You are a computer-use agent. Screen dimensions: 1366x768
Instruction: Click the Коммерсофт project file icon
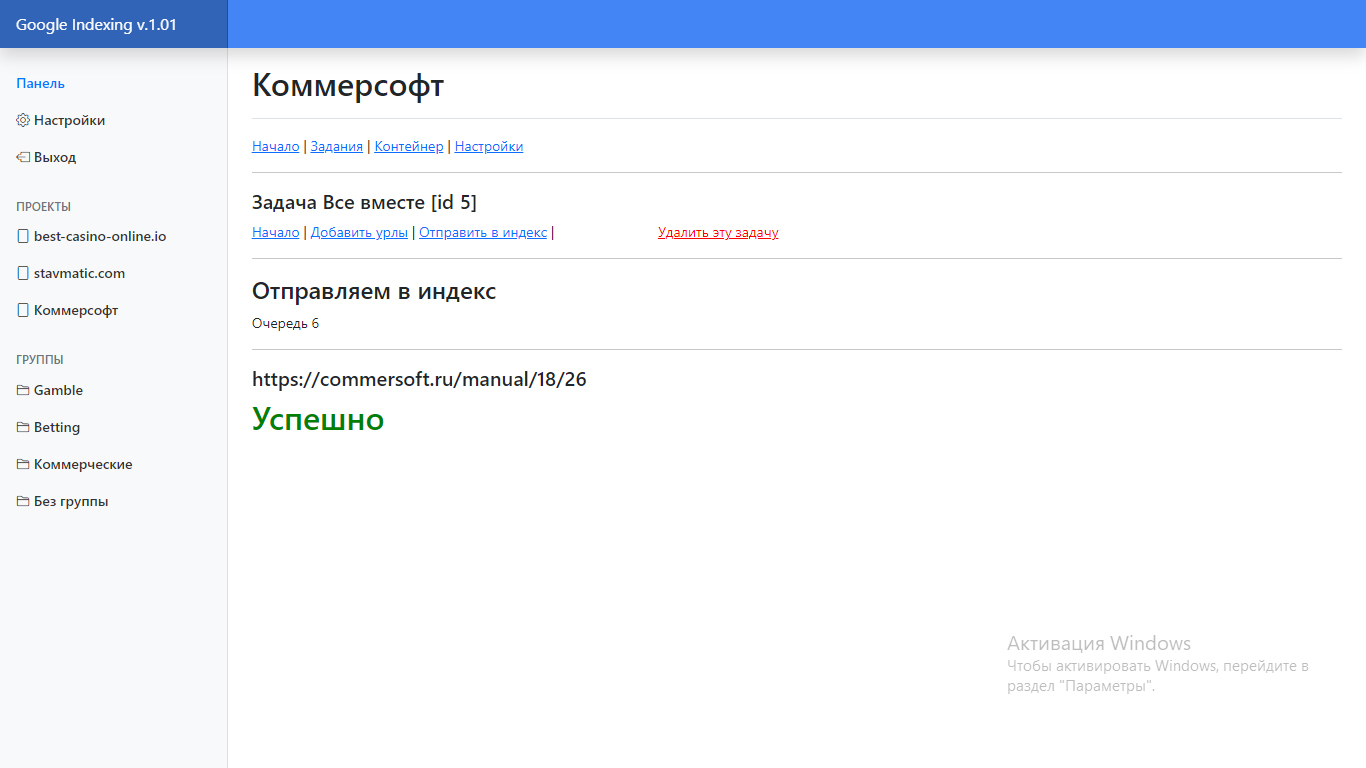tap(23, 310)
